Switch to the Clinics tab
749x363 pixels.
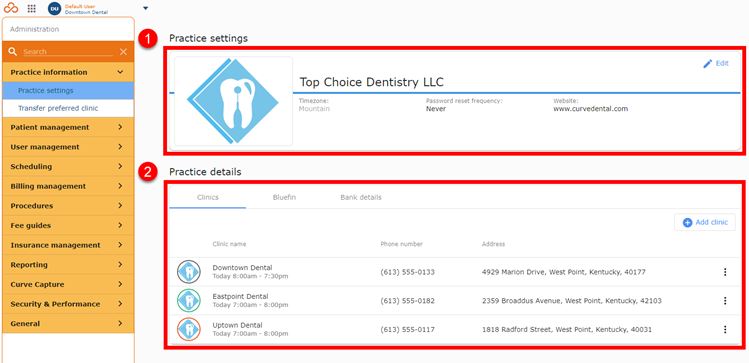click(208, 197)
